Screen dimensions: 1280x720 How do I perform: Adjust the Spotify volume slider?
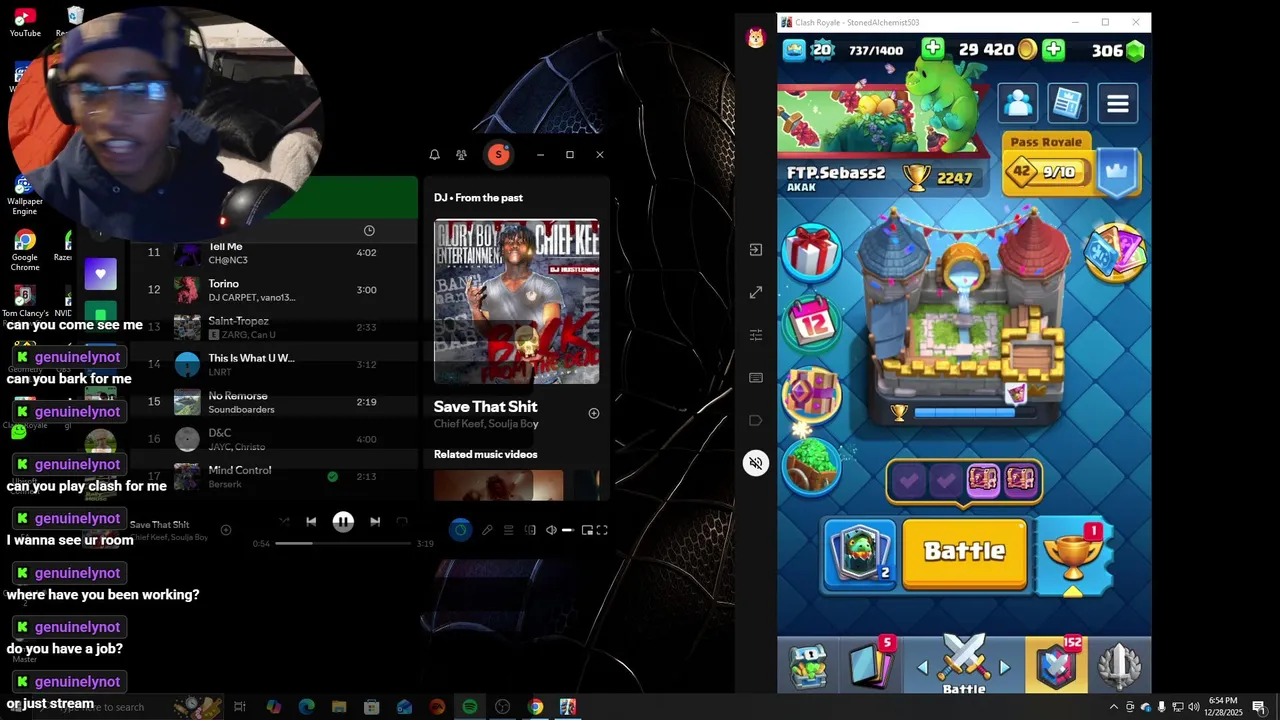pyautogui.click(x=567, y=530)
